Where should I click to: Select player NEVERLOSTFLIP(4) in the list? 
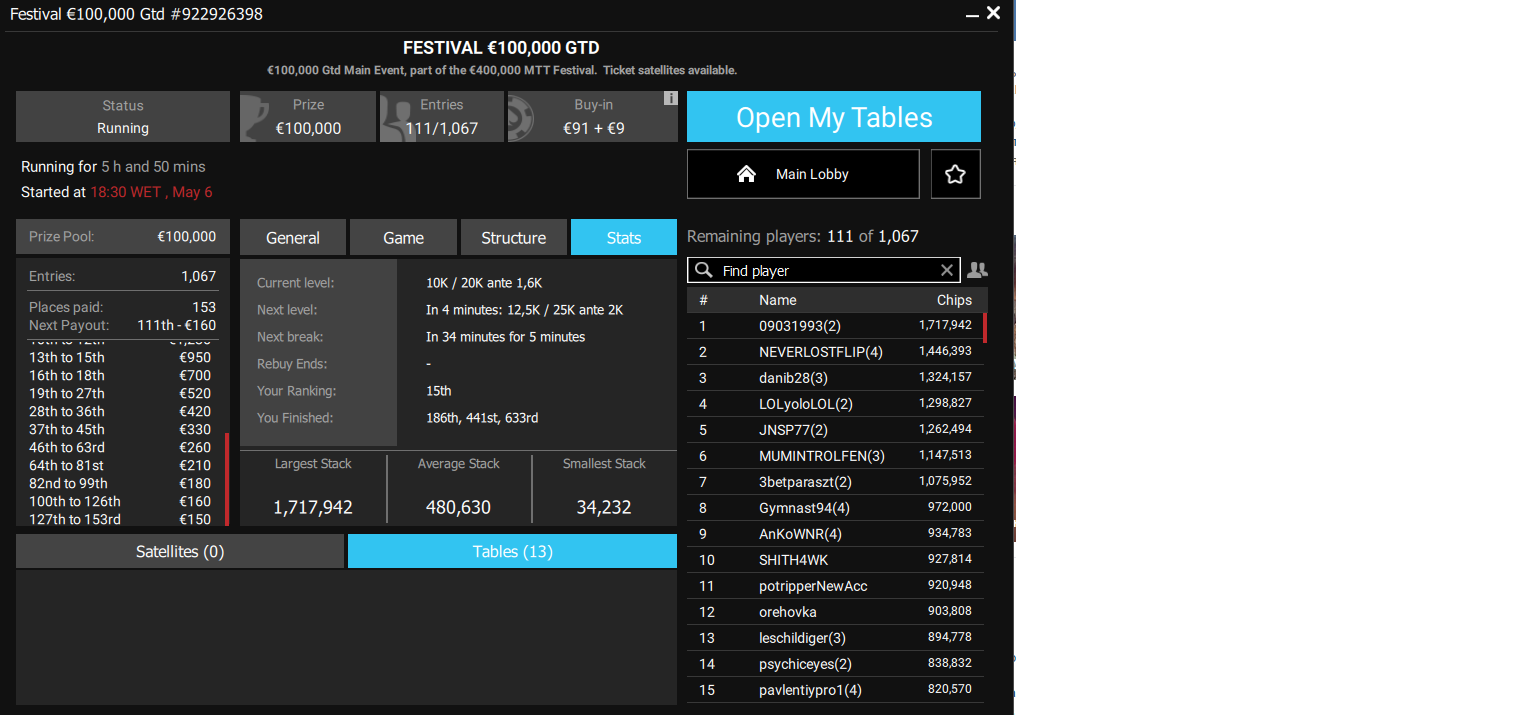coord(820,352)
